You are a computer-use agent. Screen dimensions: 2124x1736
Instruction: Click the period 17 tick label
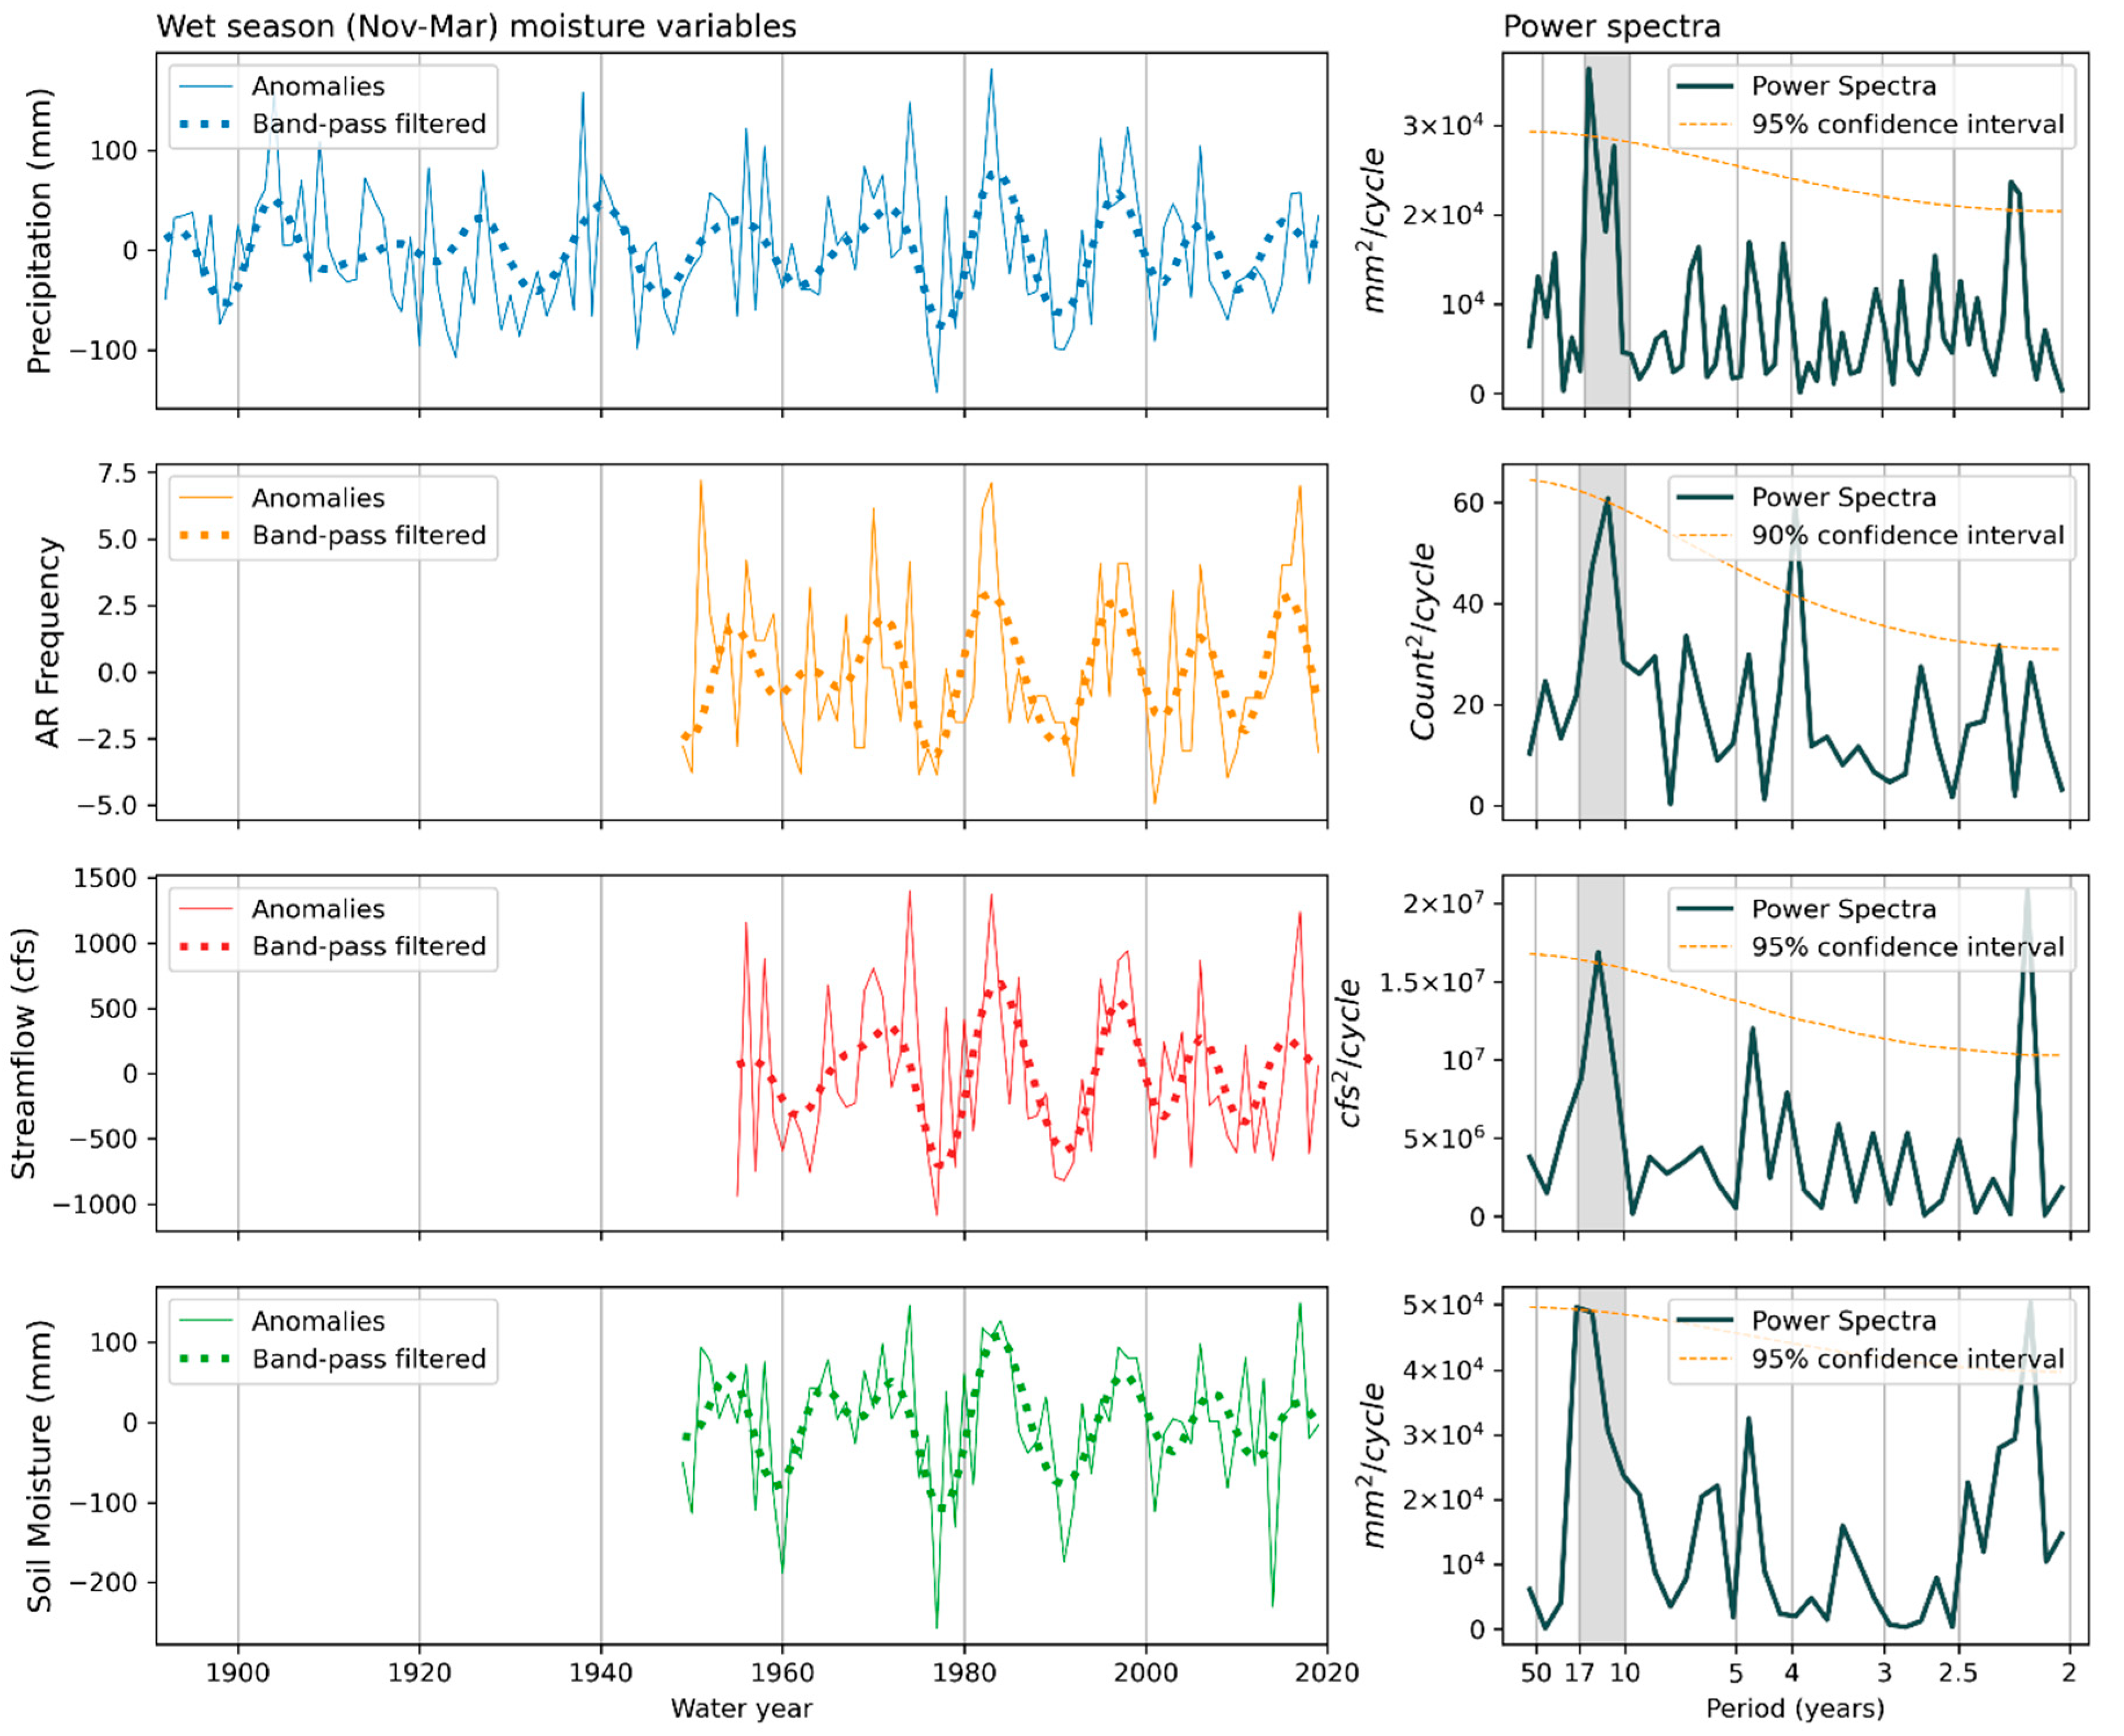[1579, 1672]
